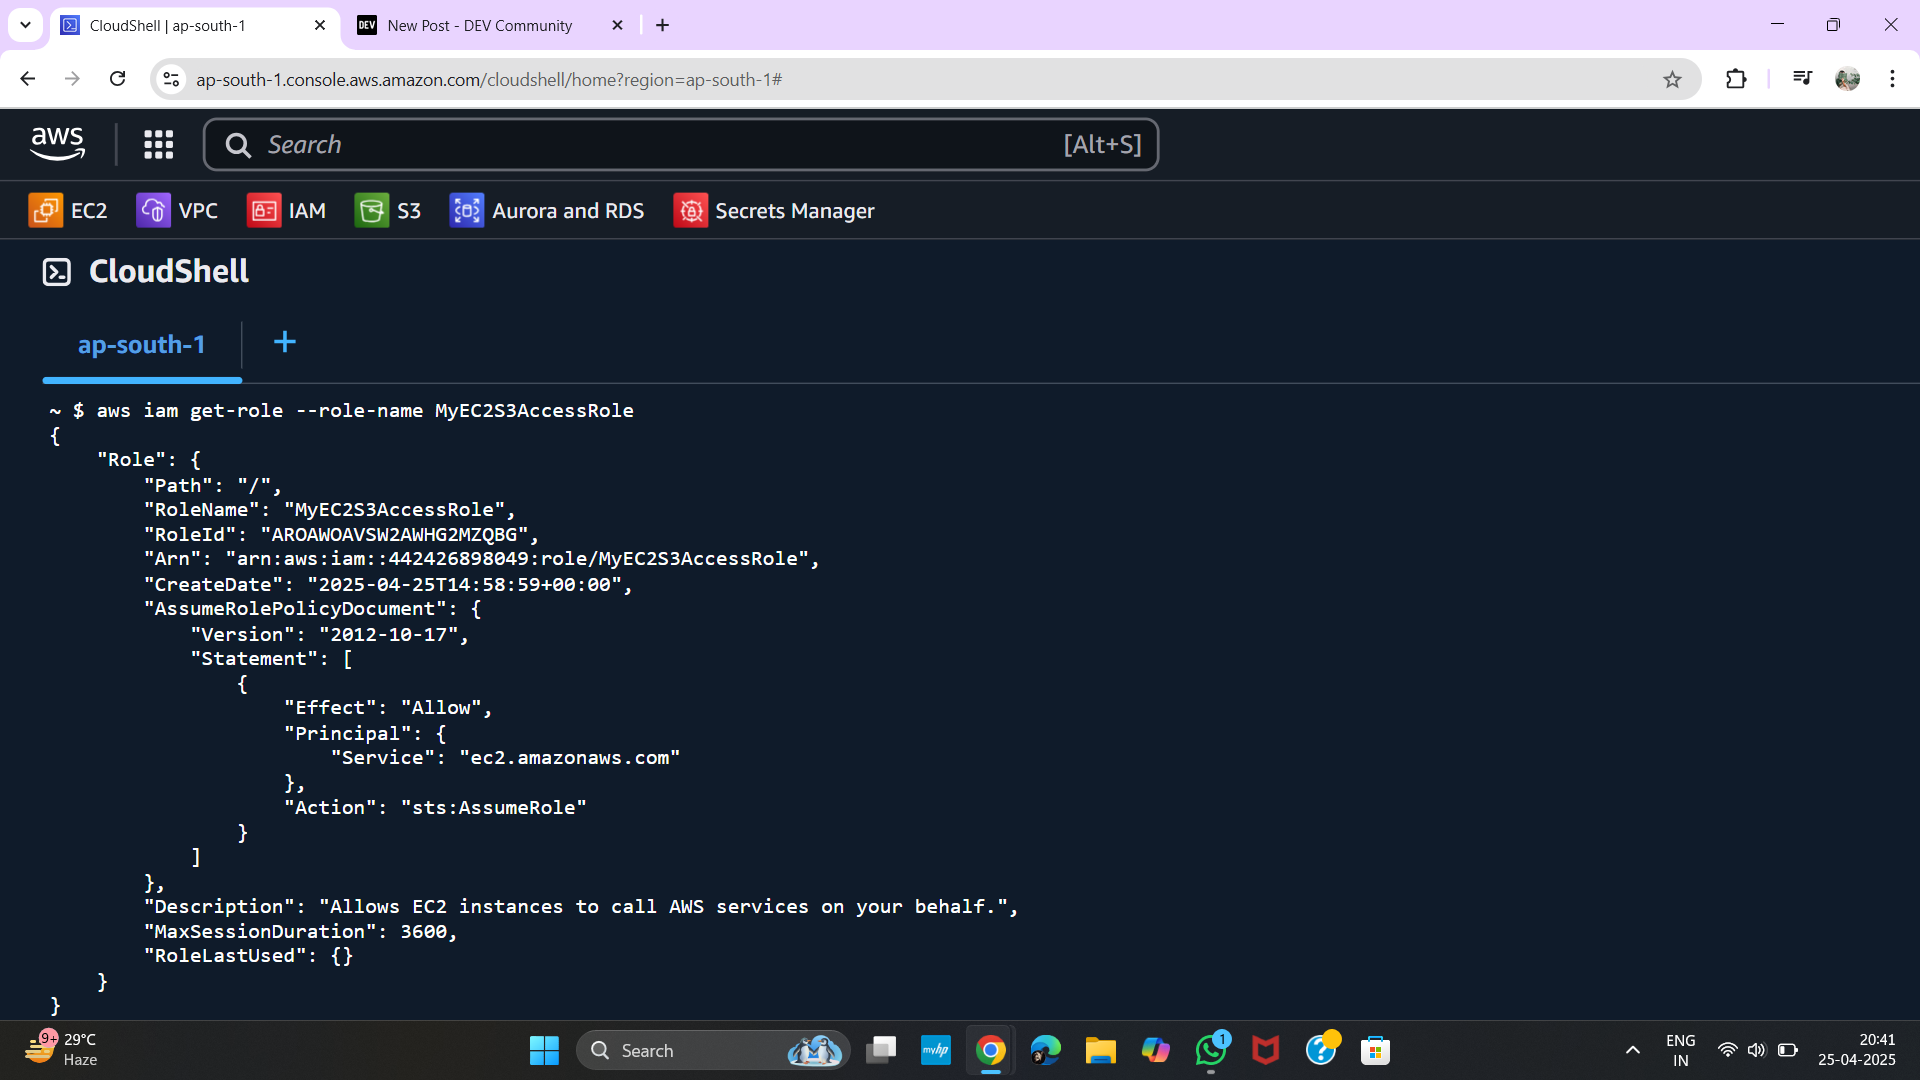The image size is (1920, 1080).
Task: Open battery status in system tray
Action: tap(1788, 1051)
